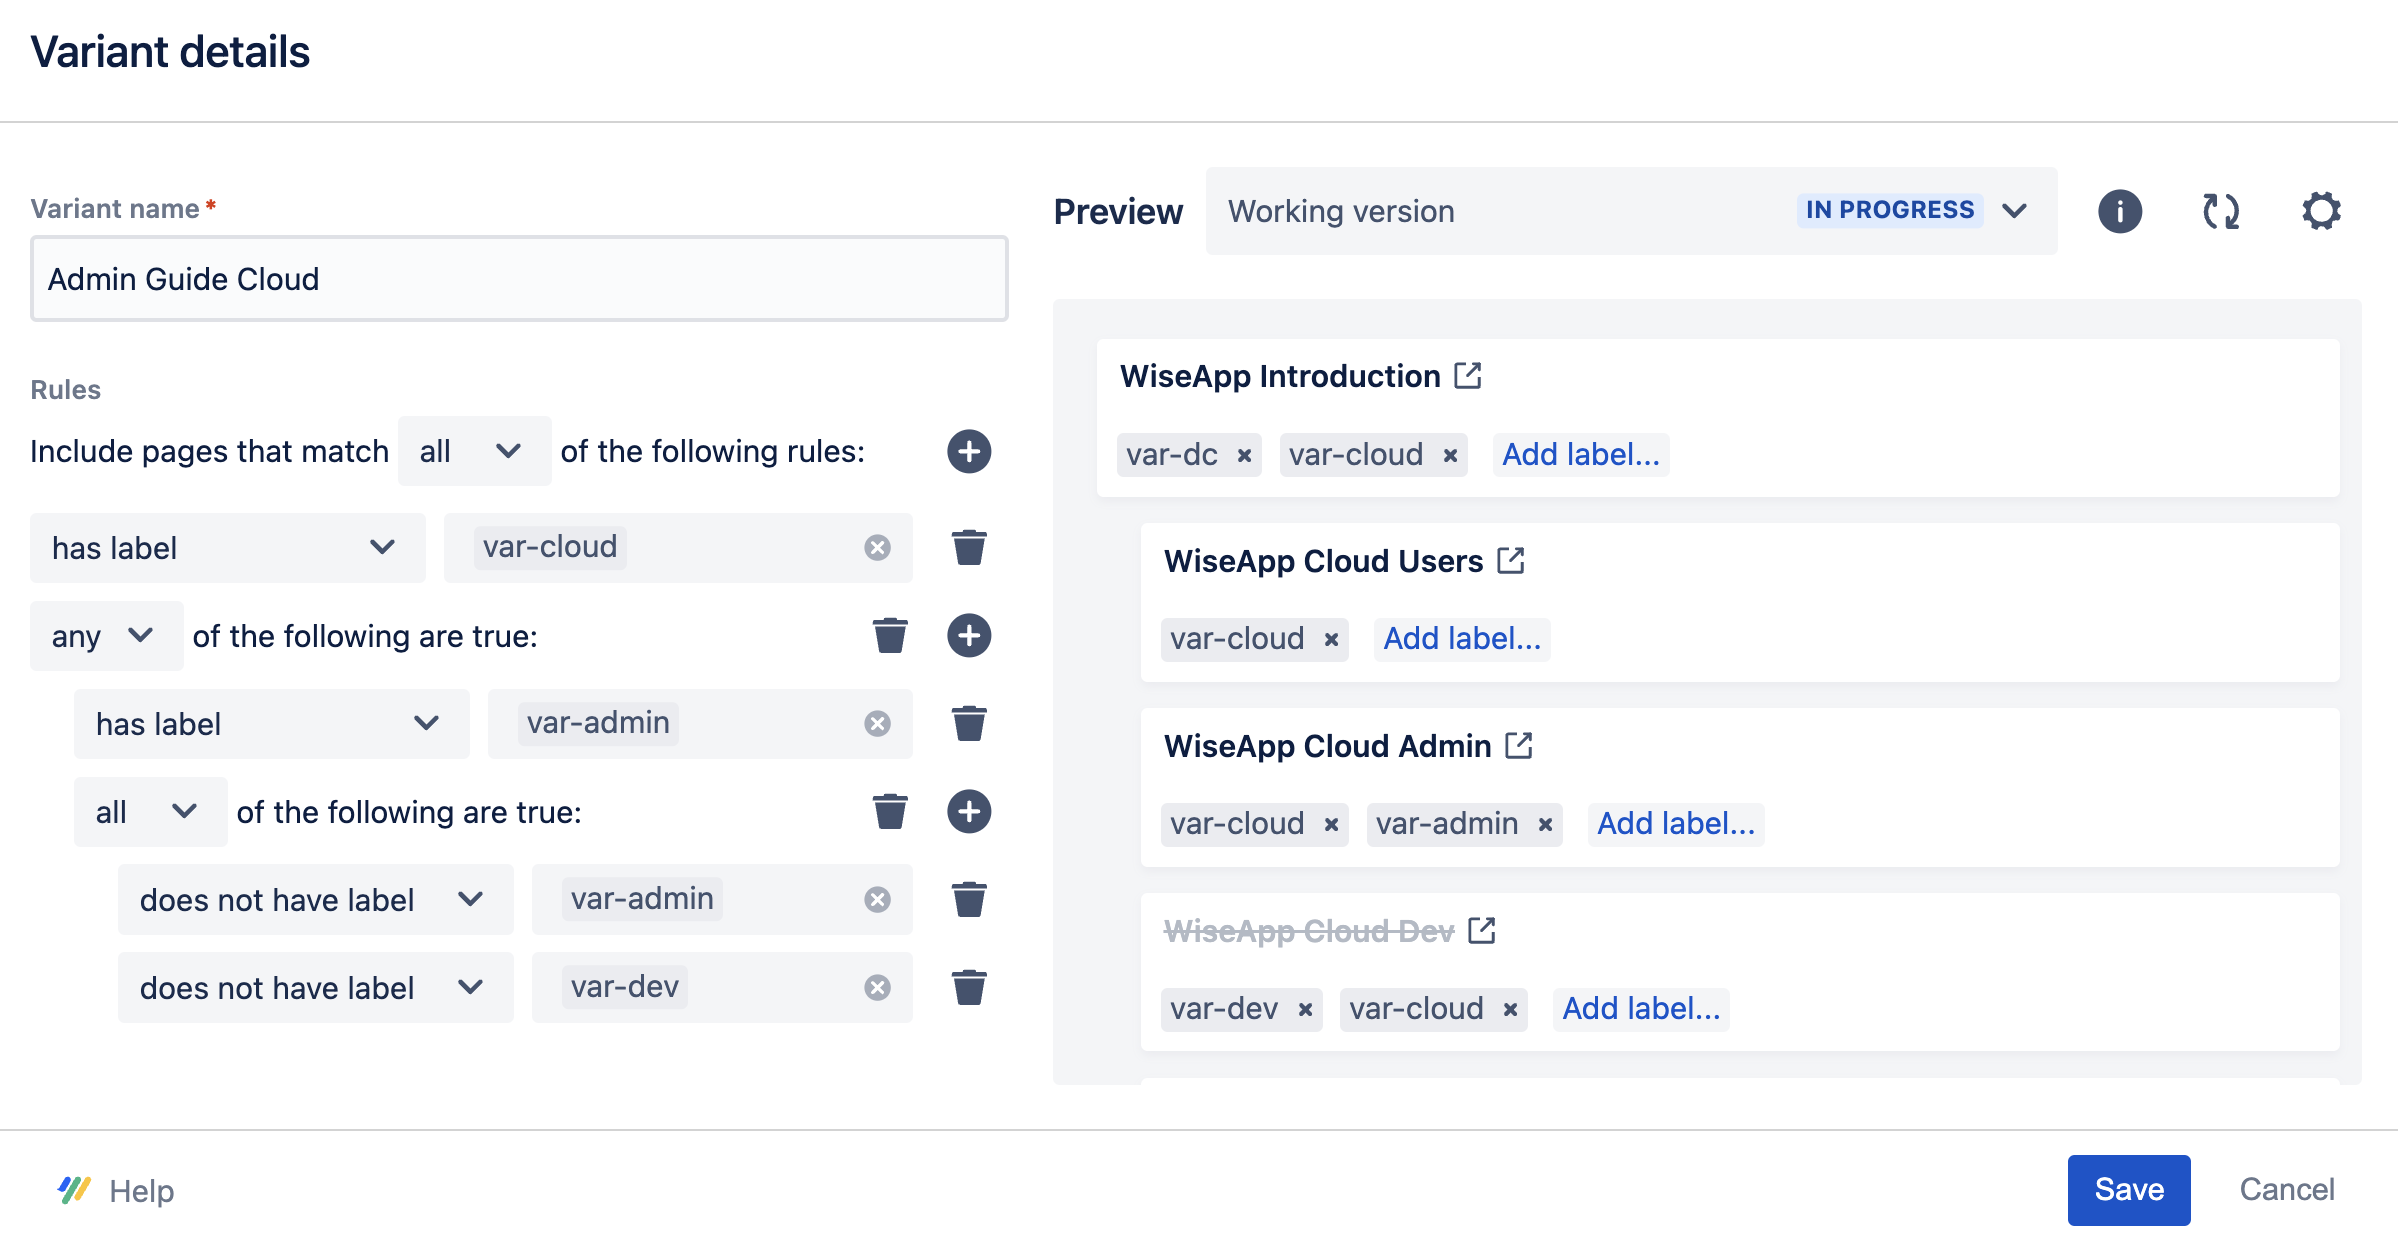Screen dimensions: 2398x1242
Task: Open the match 'all' rules dropdown
Action: pyautogui.click(x=474, y=451)
